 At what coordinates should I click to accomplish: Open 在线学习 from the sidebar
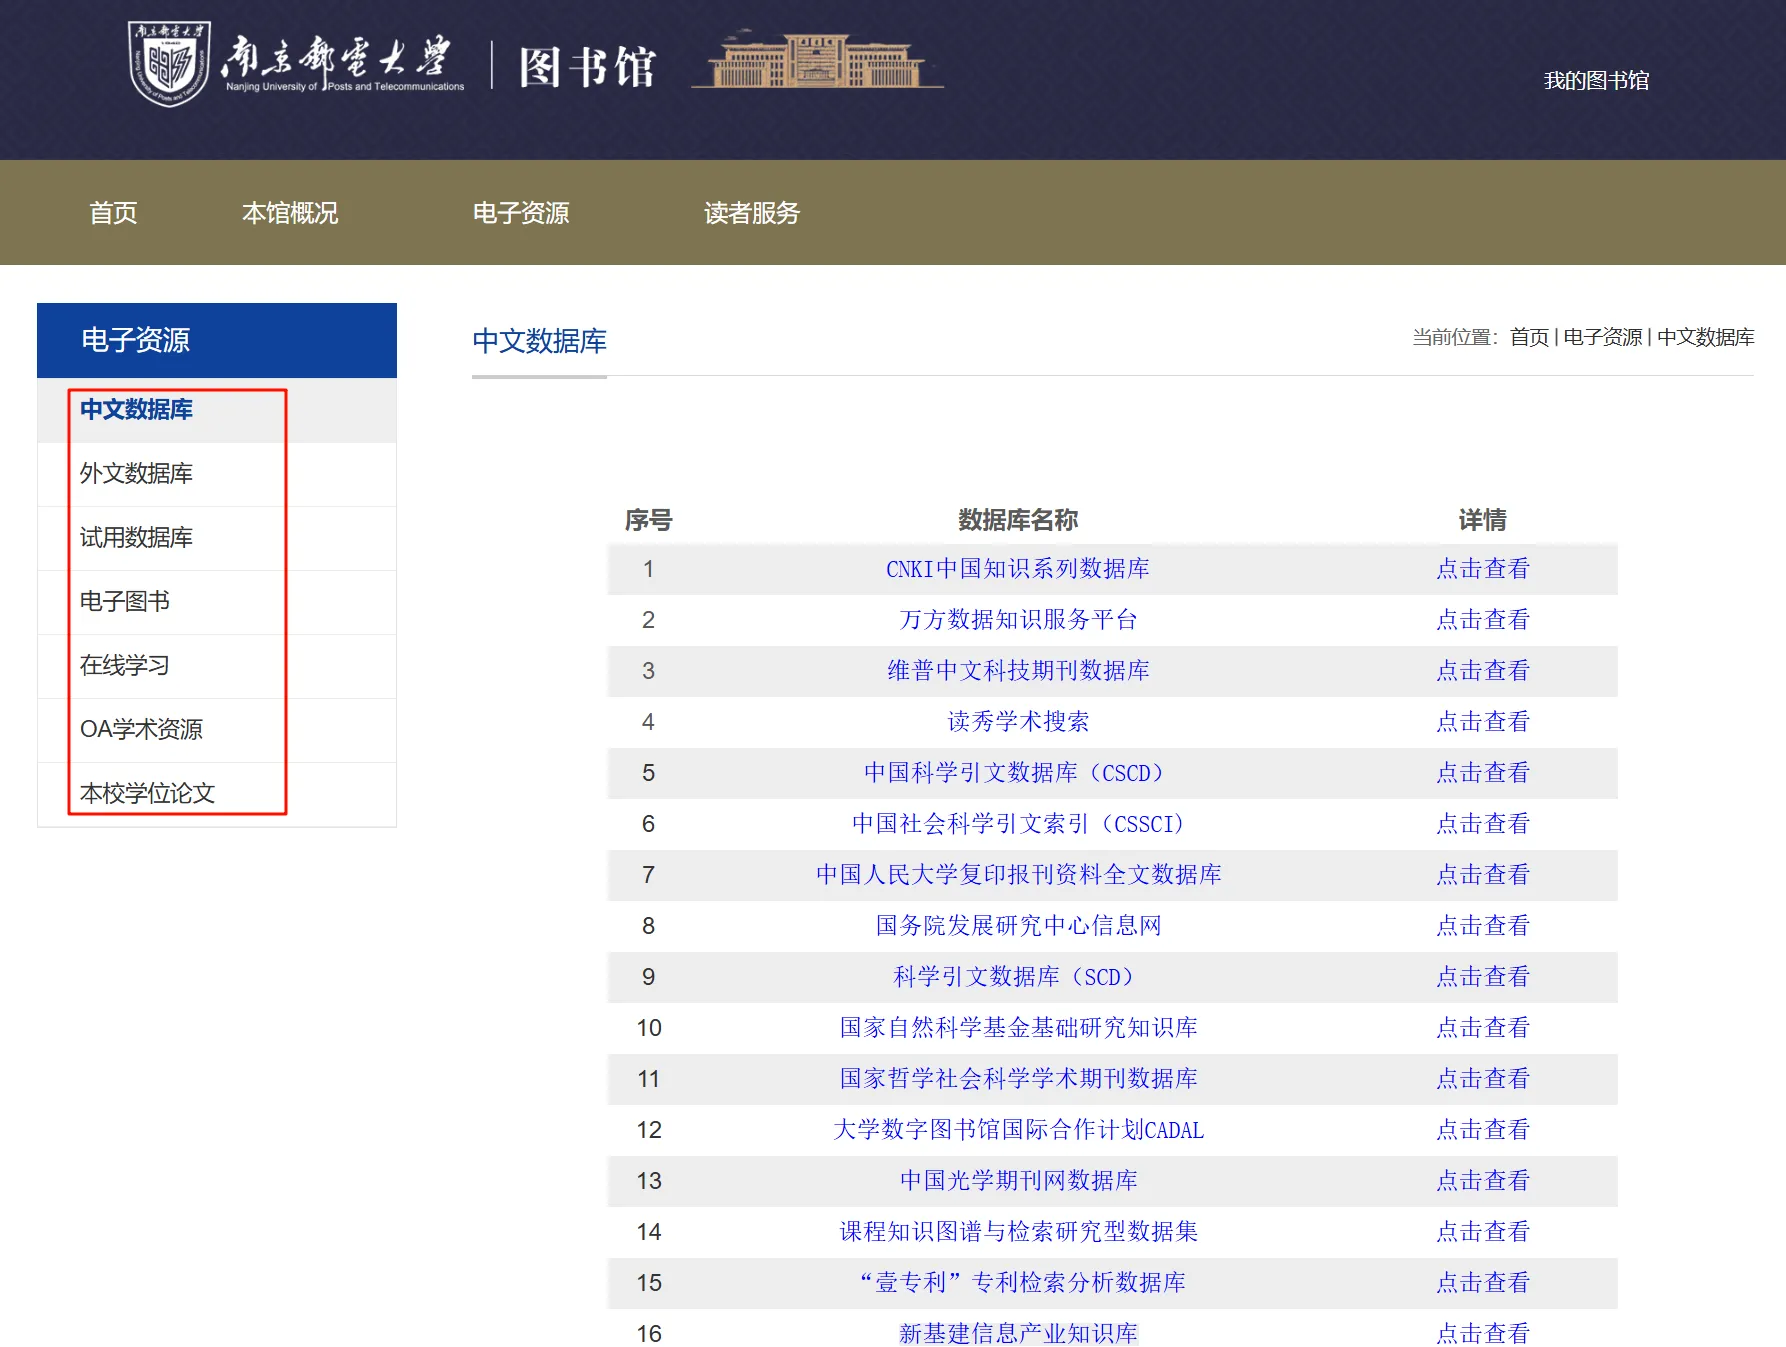click(125, 666)
